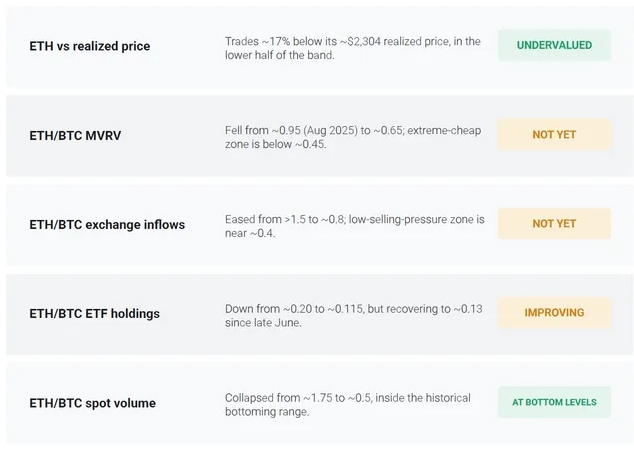Click the text about recovering since late June
The width and height of the screenshot is (634, 451).
click(354, 316)
